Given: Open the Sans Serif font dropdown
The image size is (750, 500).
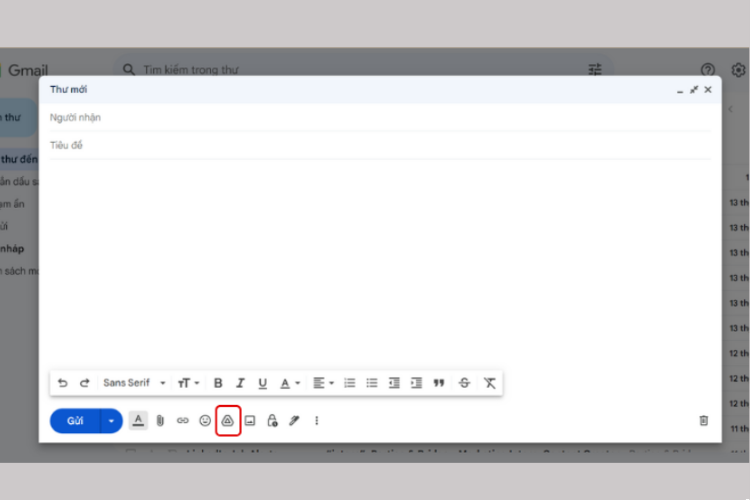Looking at the screenshot, I should 134,383.
